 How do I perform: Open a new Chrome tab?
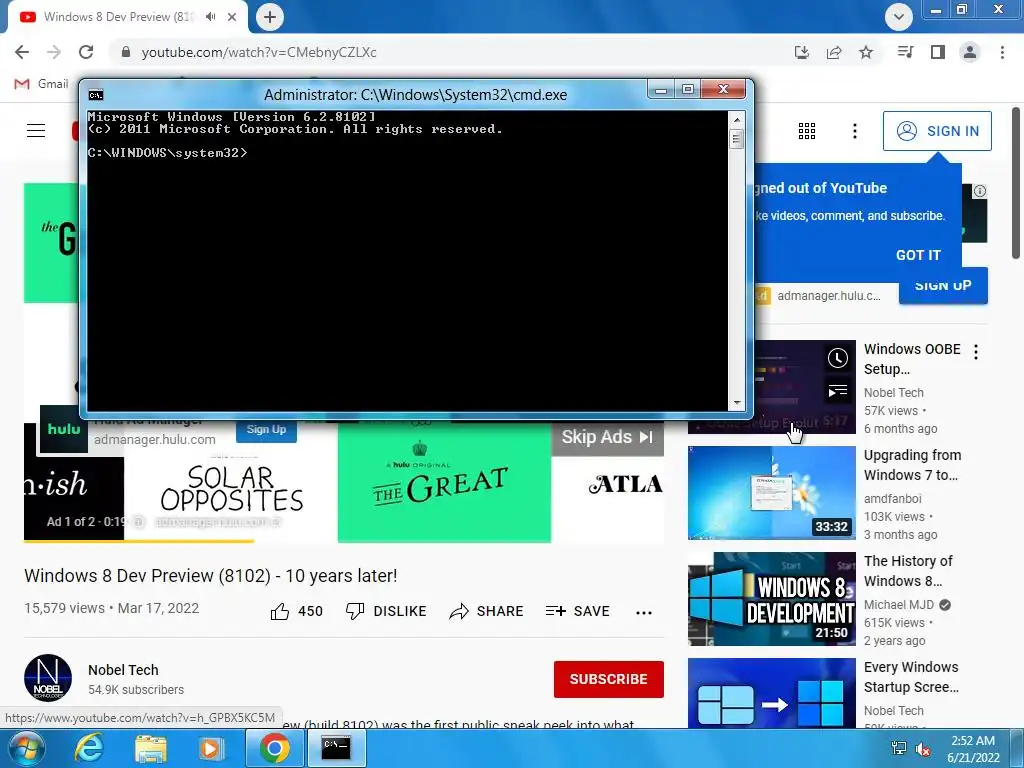click(270, 17)
